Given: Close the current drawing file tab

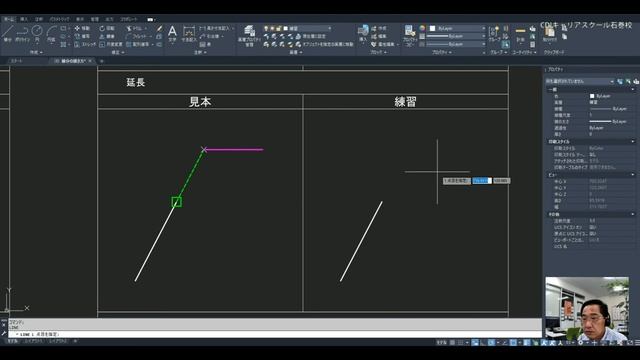Looking at the screenshot, I should (x=90, y=61).
